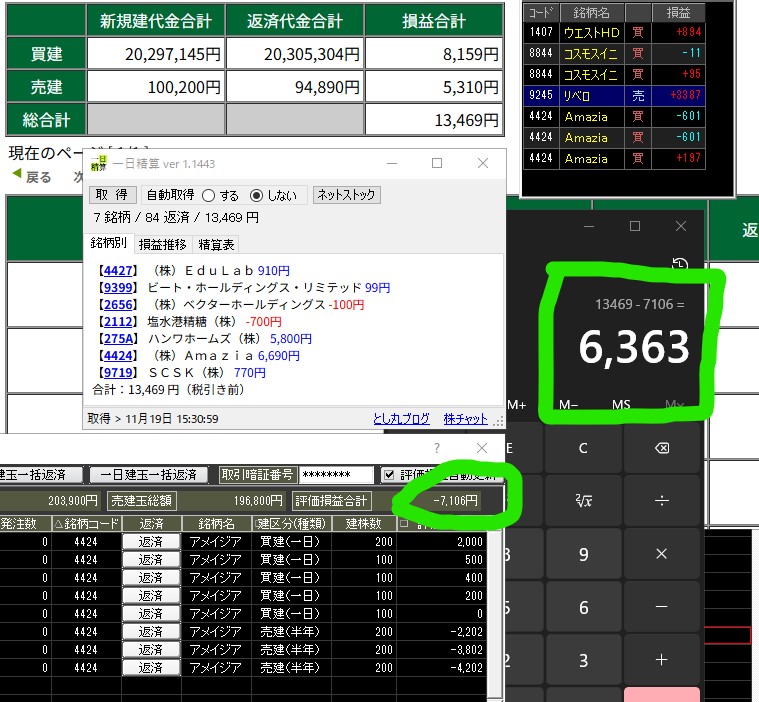Click the help question mark icon
The width and height of the screenshot is (759, 702).
[x=436, y=449]
